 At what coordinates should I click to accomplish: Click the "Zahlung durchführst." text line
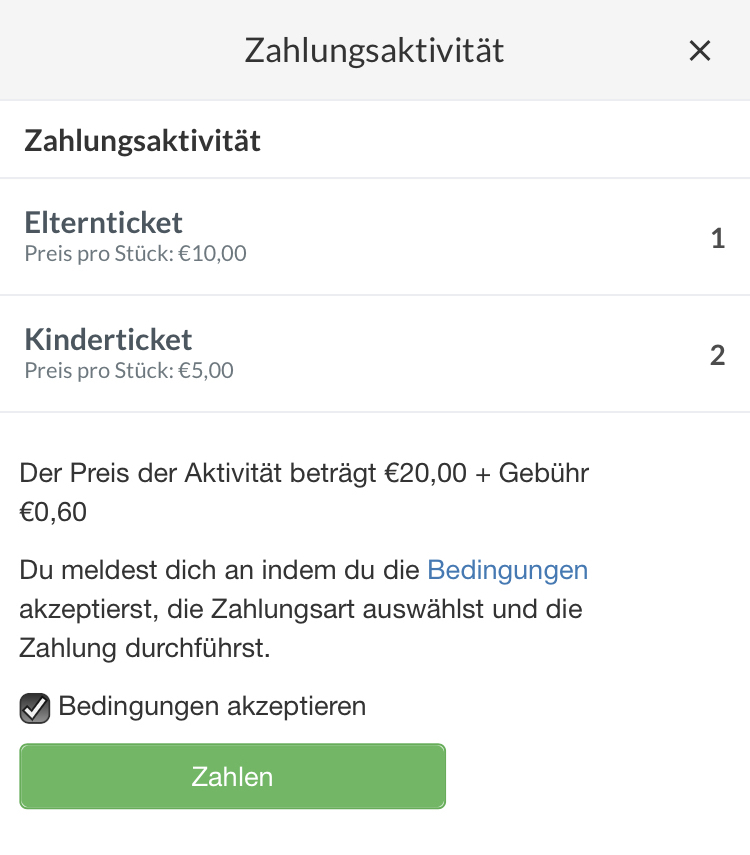[145, 648]
